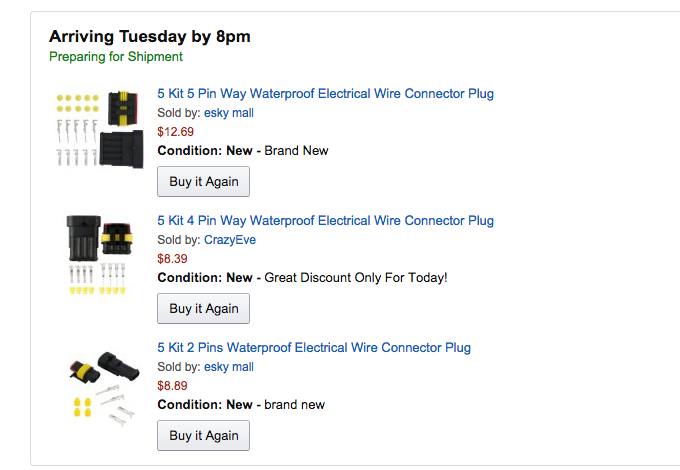Click the Arriving Tuesday by 8pm heading
This screenshot has width=680, height=470.
point(149,37)
